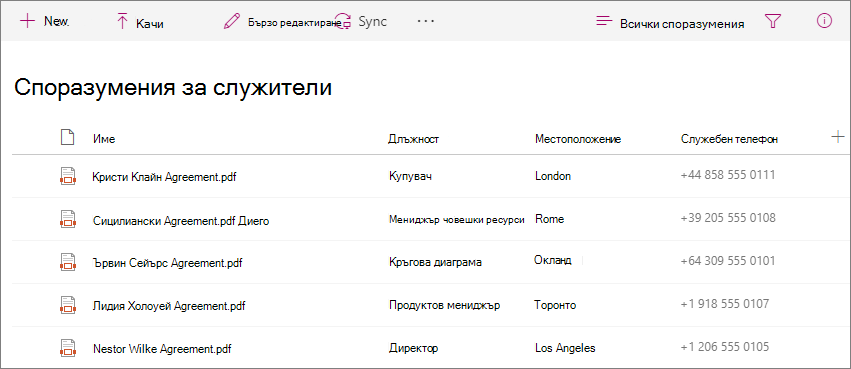Open the more options ellipsis
The width and height of the screenshot is (851, 369).
426,21
